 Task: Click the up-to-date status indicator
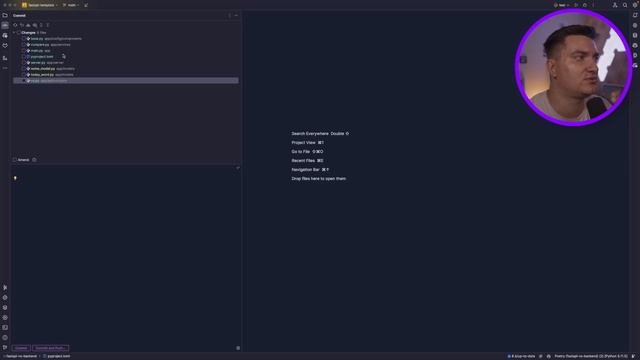click(x=521, y=356)
